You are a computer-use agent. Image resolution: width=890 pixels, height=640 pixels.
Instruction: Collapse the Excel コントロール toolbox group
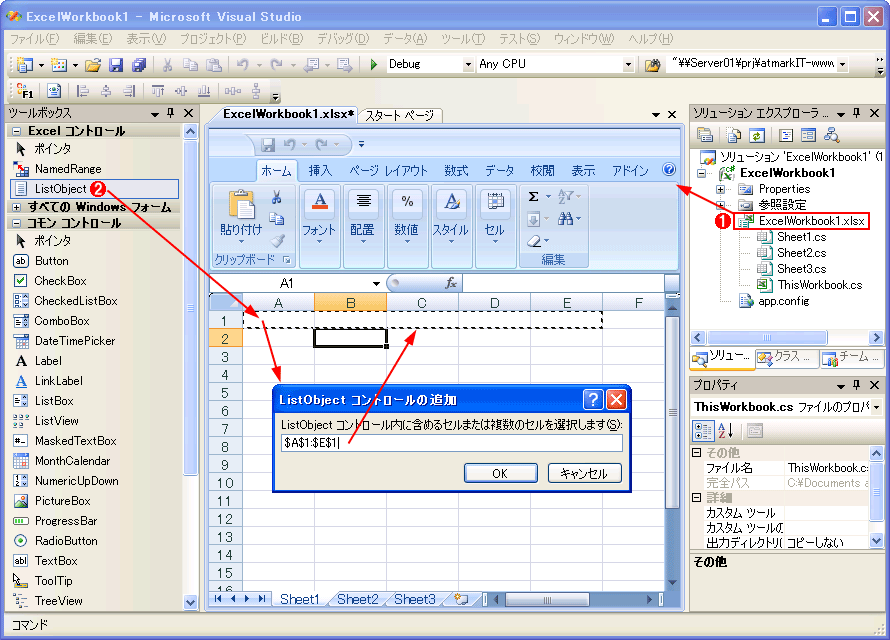16,131
